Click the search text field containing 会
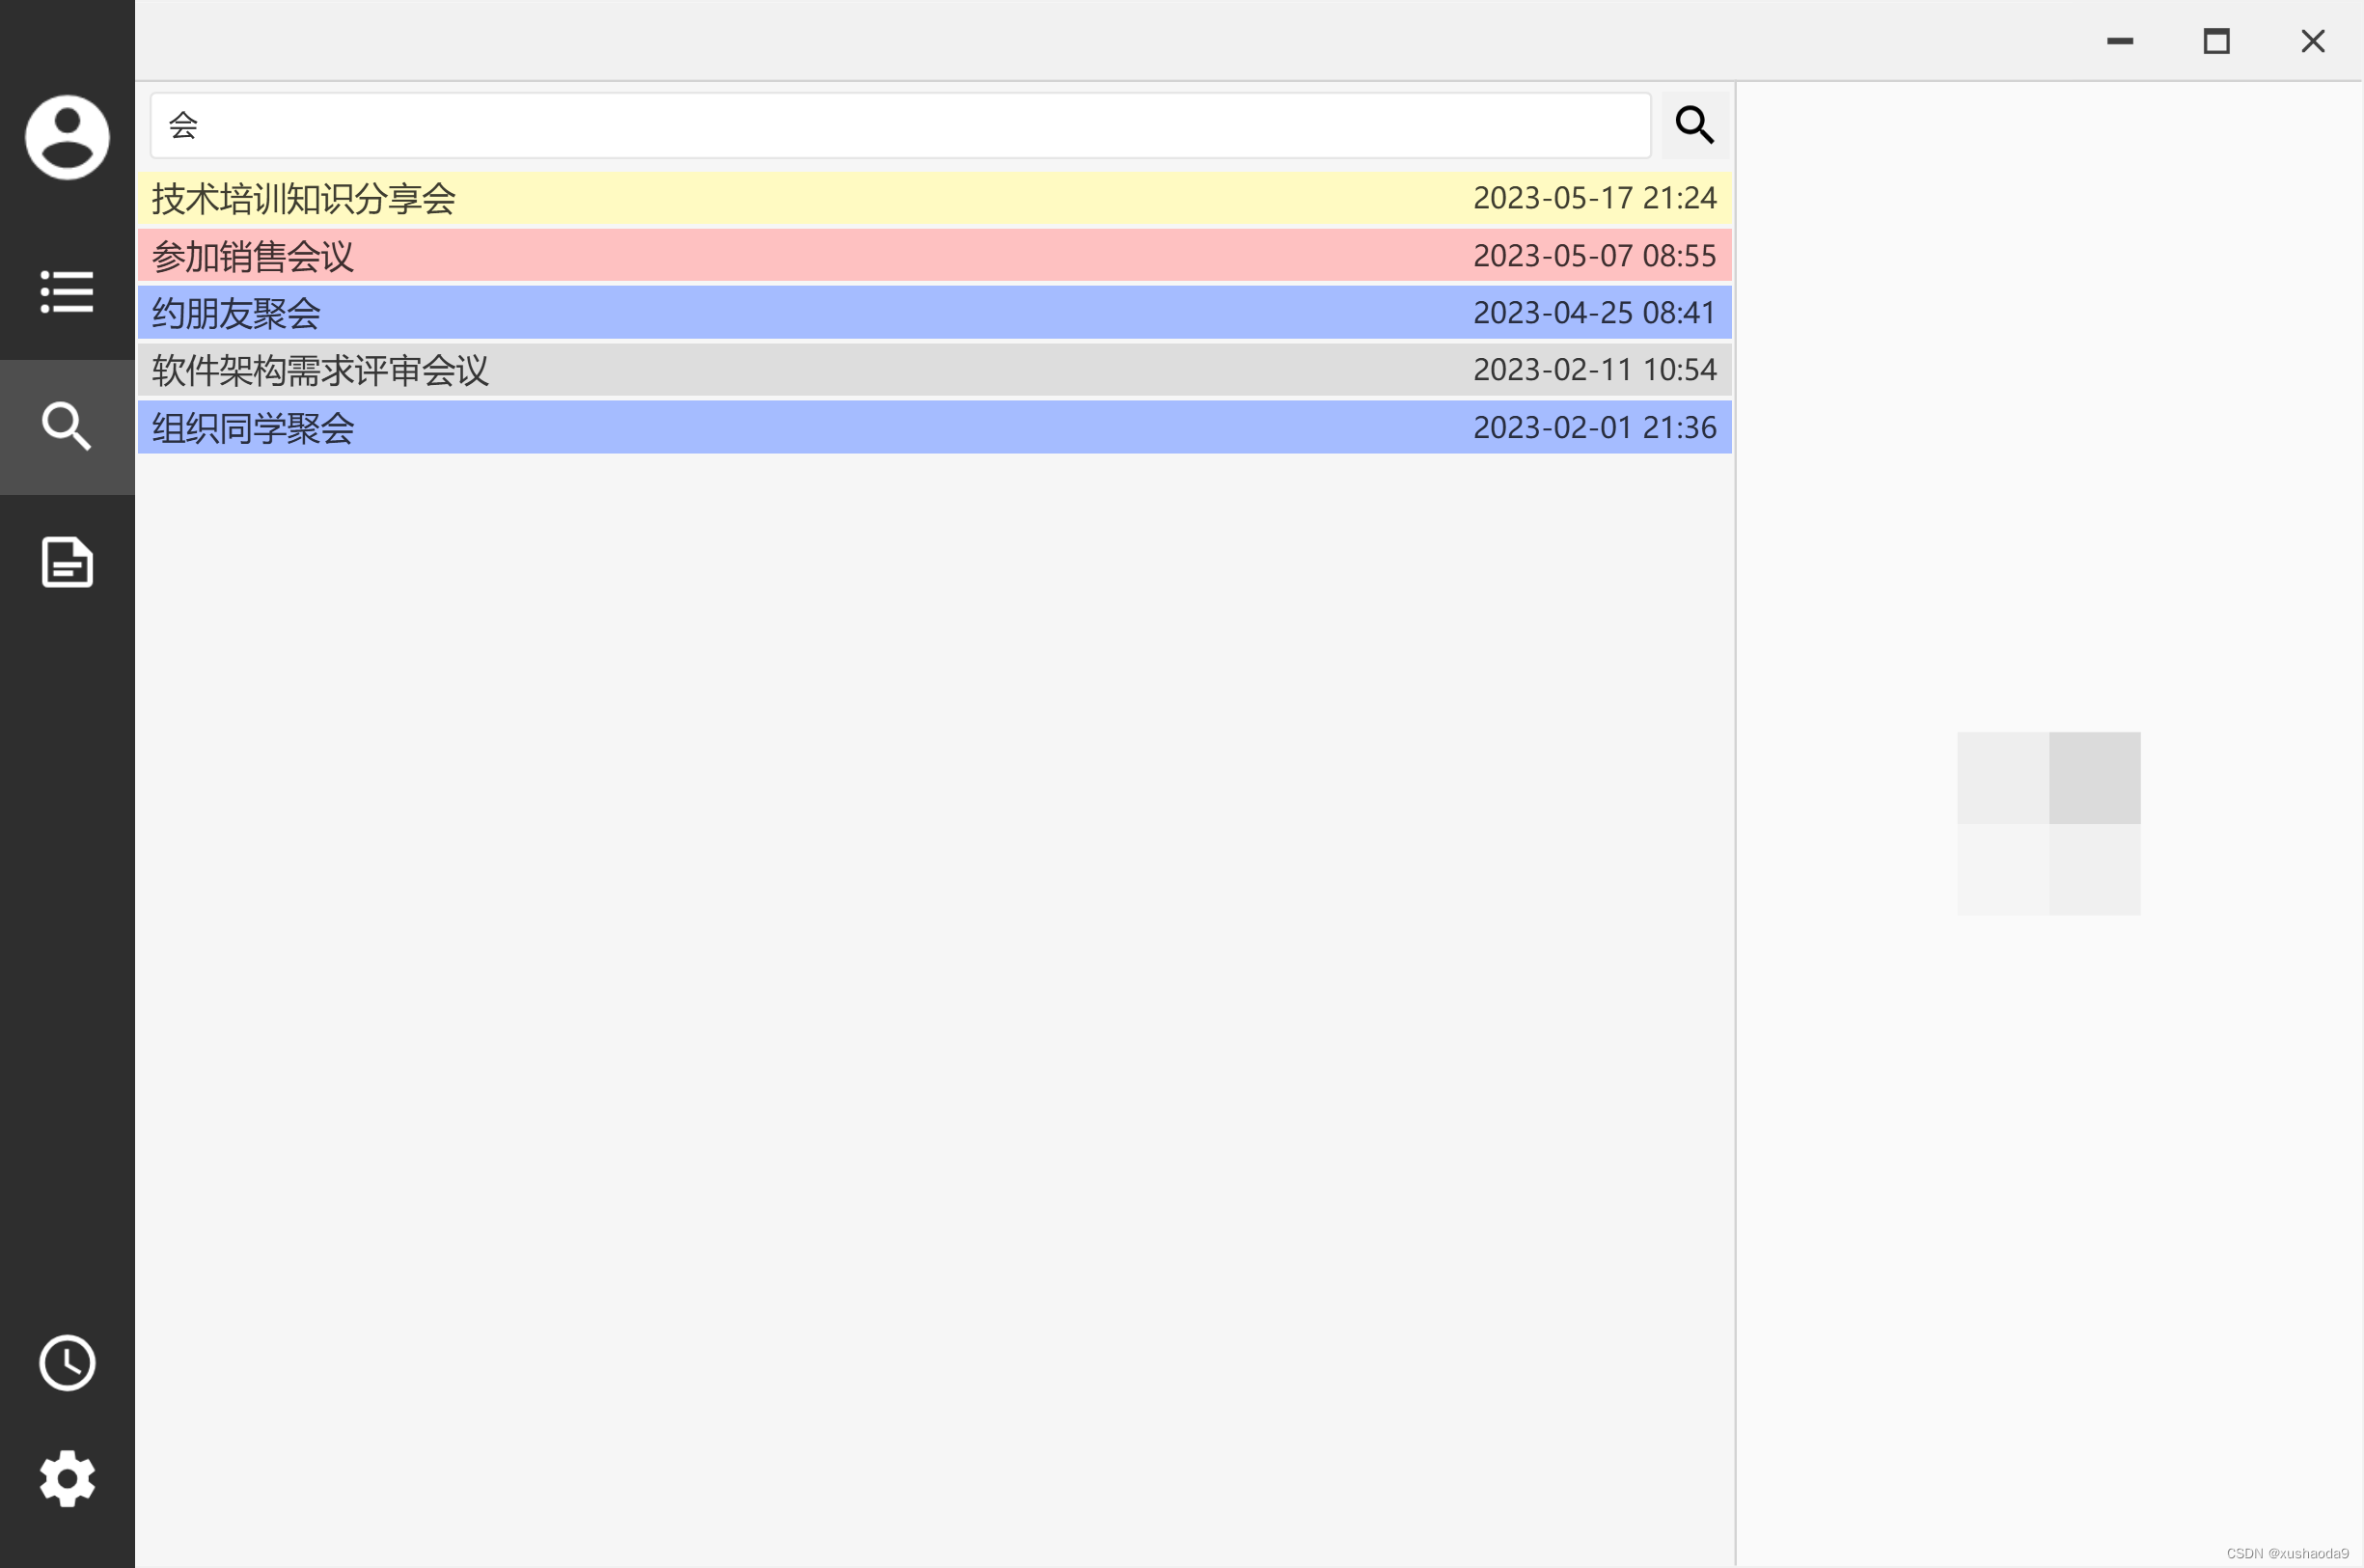Image resolution: width=2364 pixels, height=1568 pixels. (x=900, y=125)
